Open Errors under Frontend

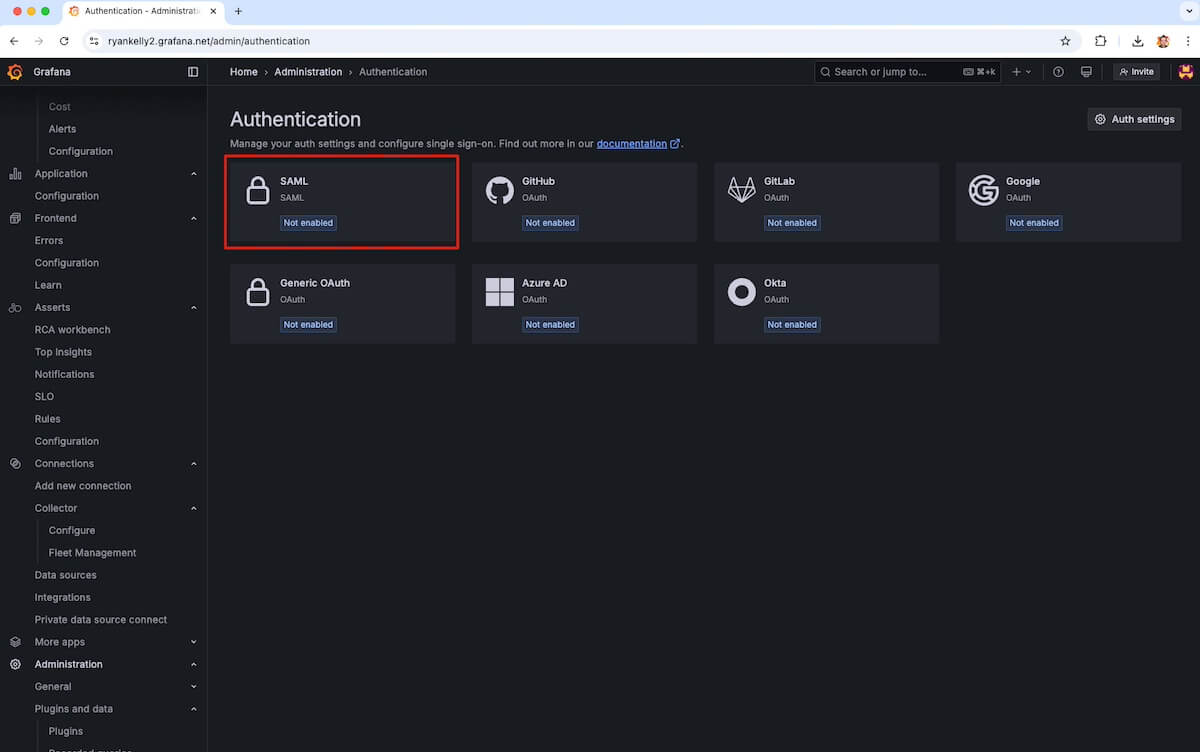(49, 241)
